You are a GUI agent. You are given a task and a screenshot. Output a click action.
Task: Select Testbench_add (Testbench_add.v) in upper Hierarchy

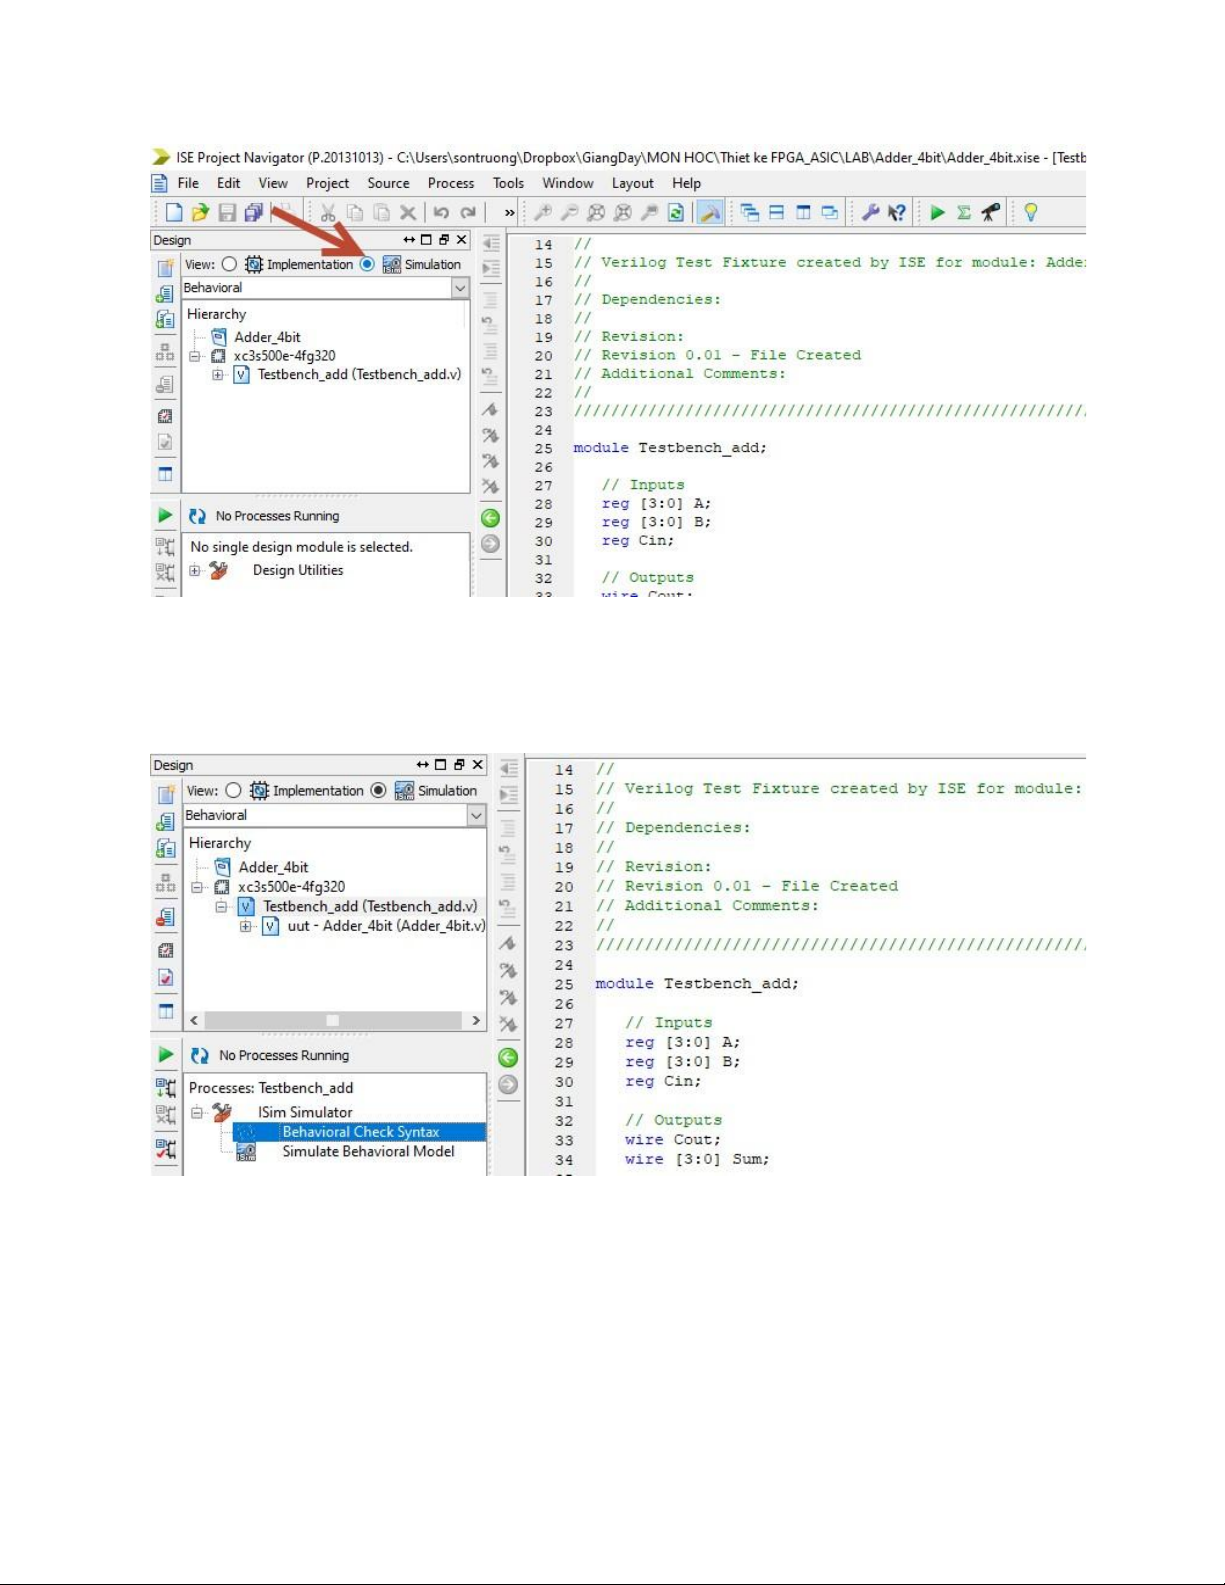coord(359,374)
